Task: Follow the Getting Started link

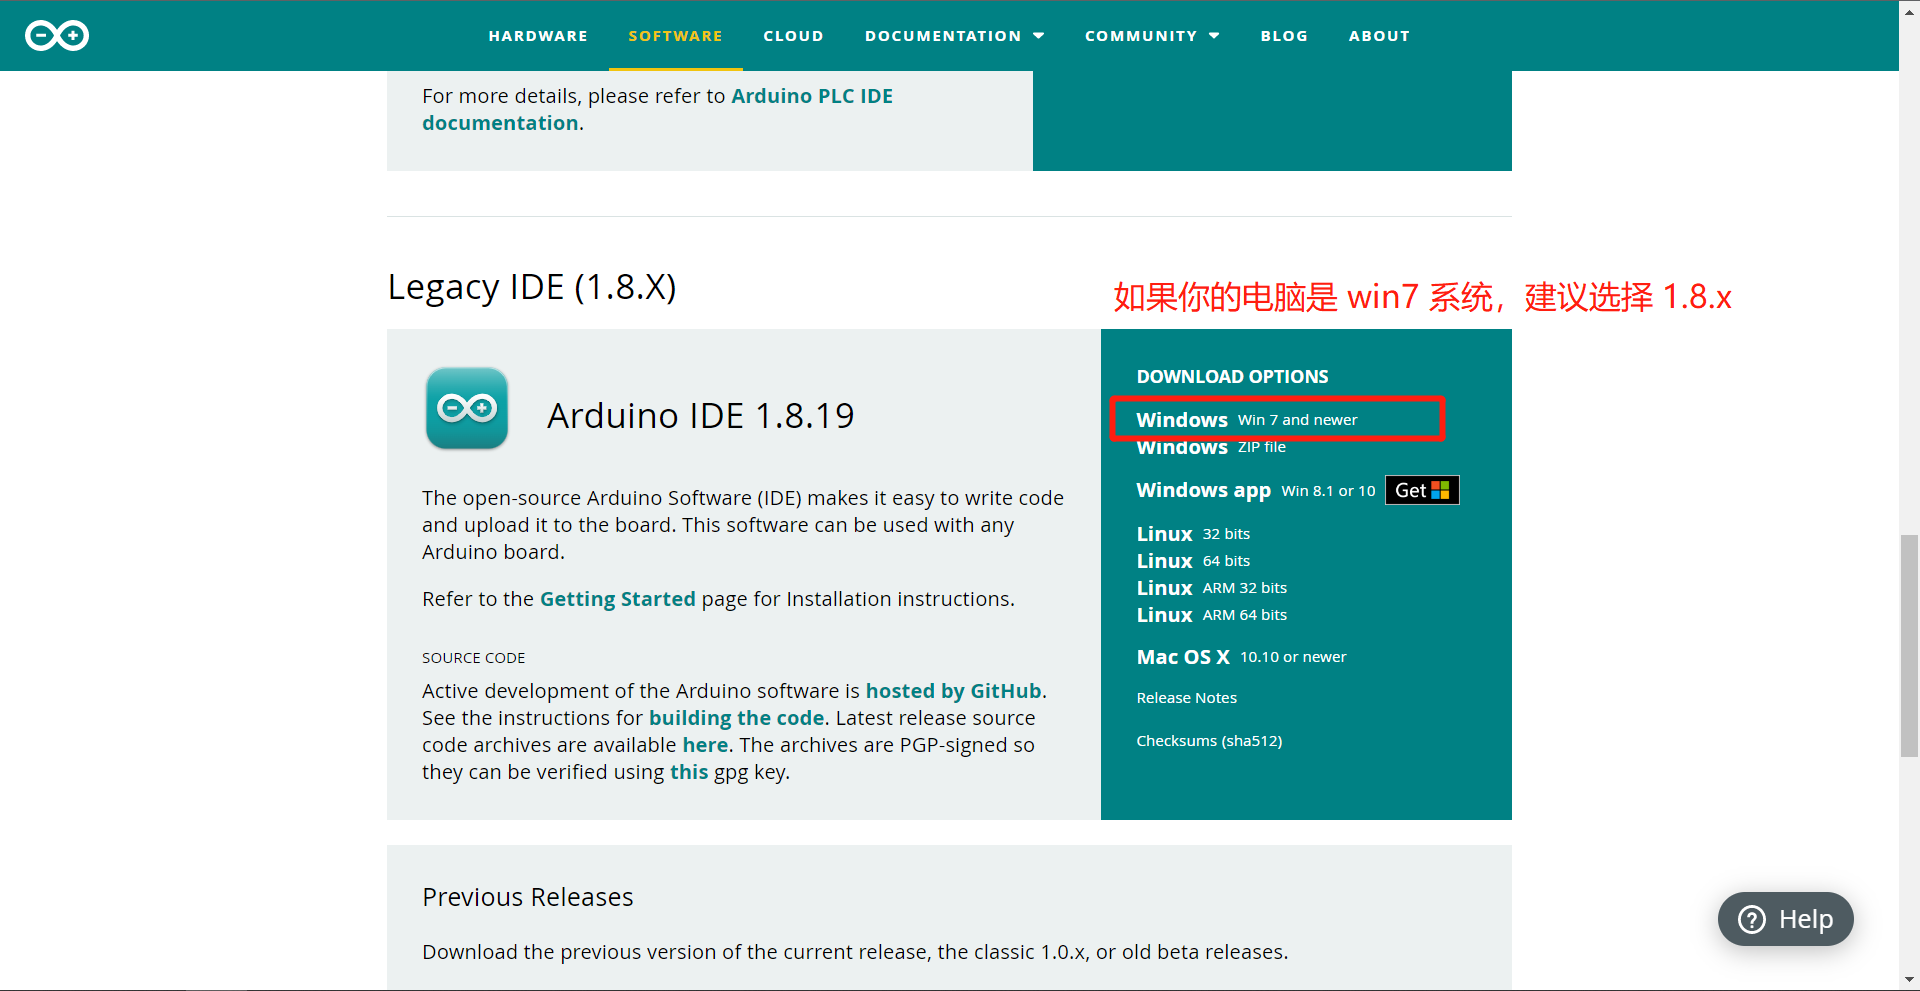Action: 617,599
